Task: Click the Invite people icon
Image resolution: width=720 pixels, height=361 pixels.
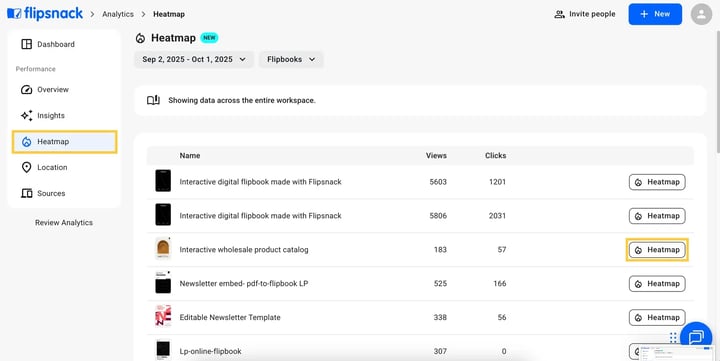Action: 559,14
